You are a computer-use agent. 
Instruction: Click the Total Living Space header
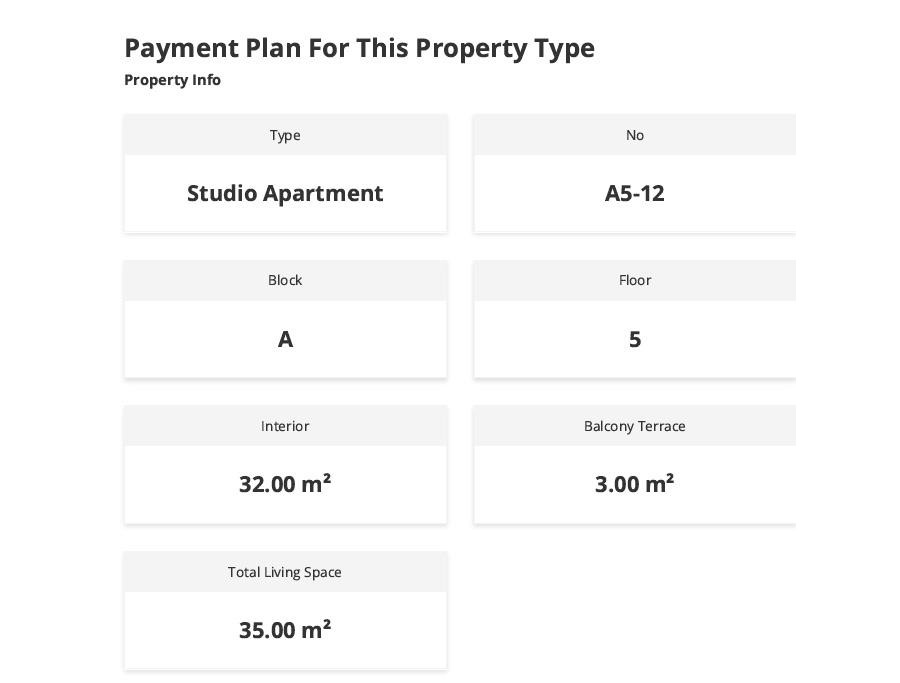point(285,572)
